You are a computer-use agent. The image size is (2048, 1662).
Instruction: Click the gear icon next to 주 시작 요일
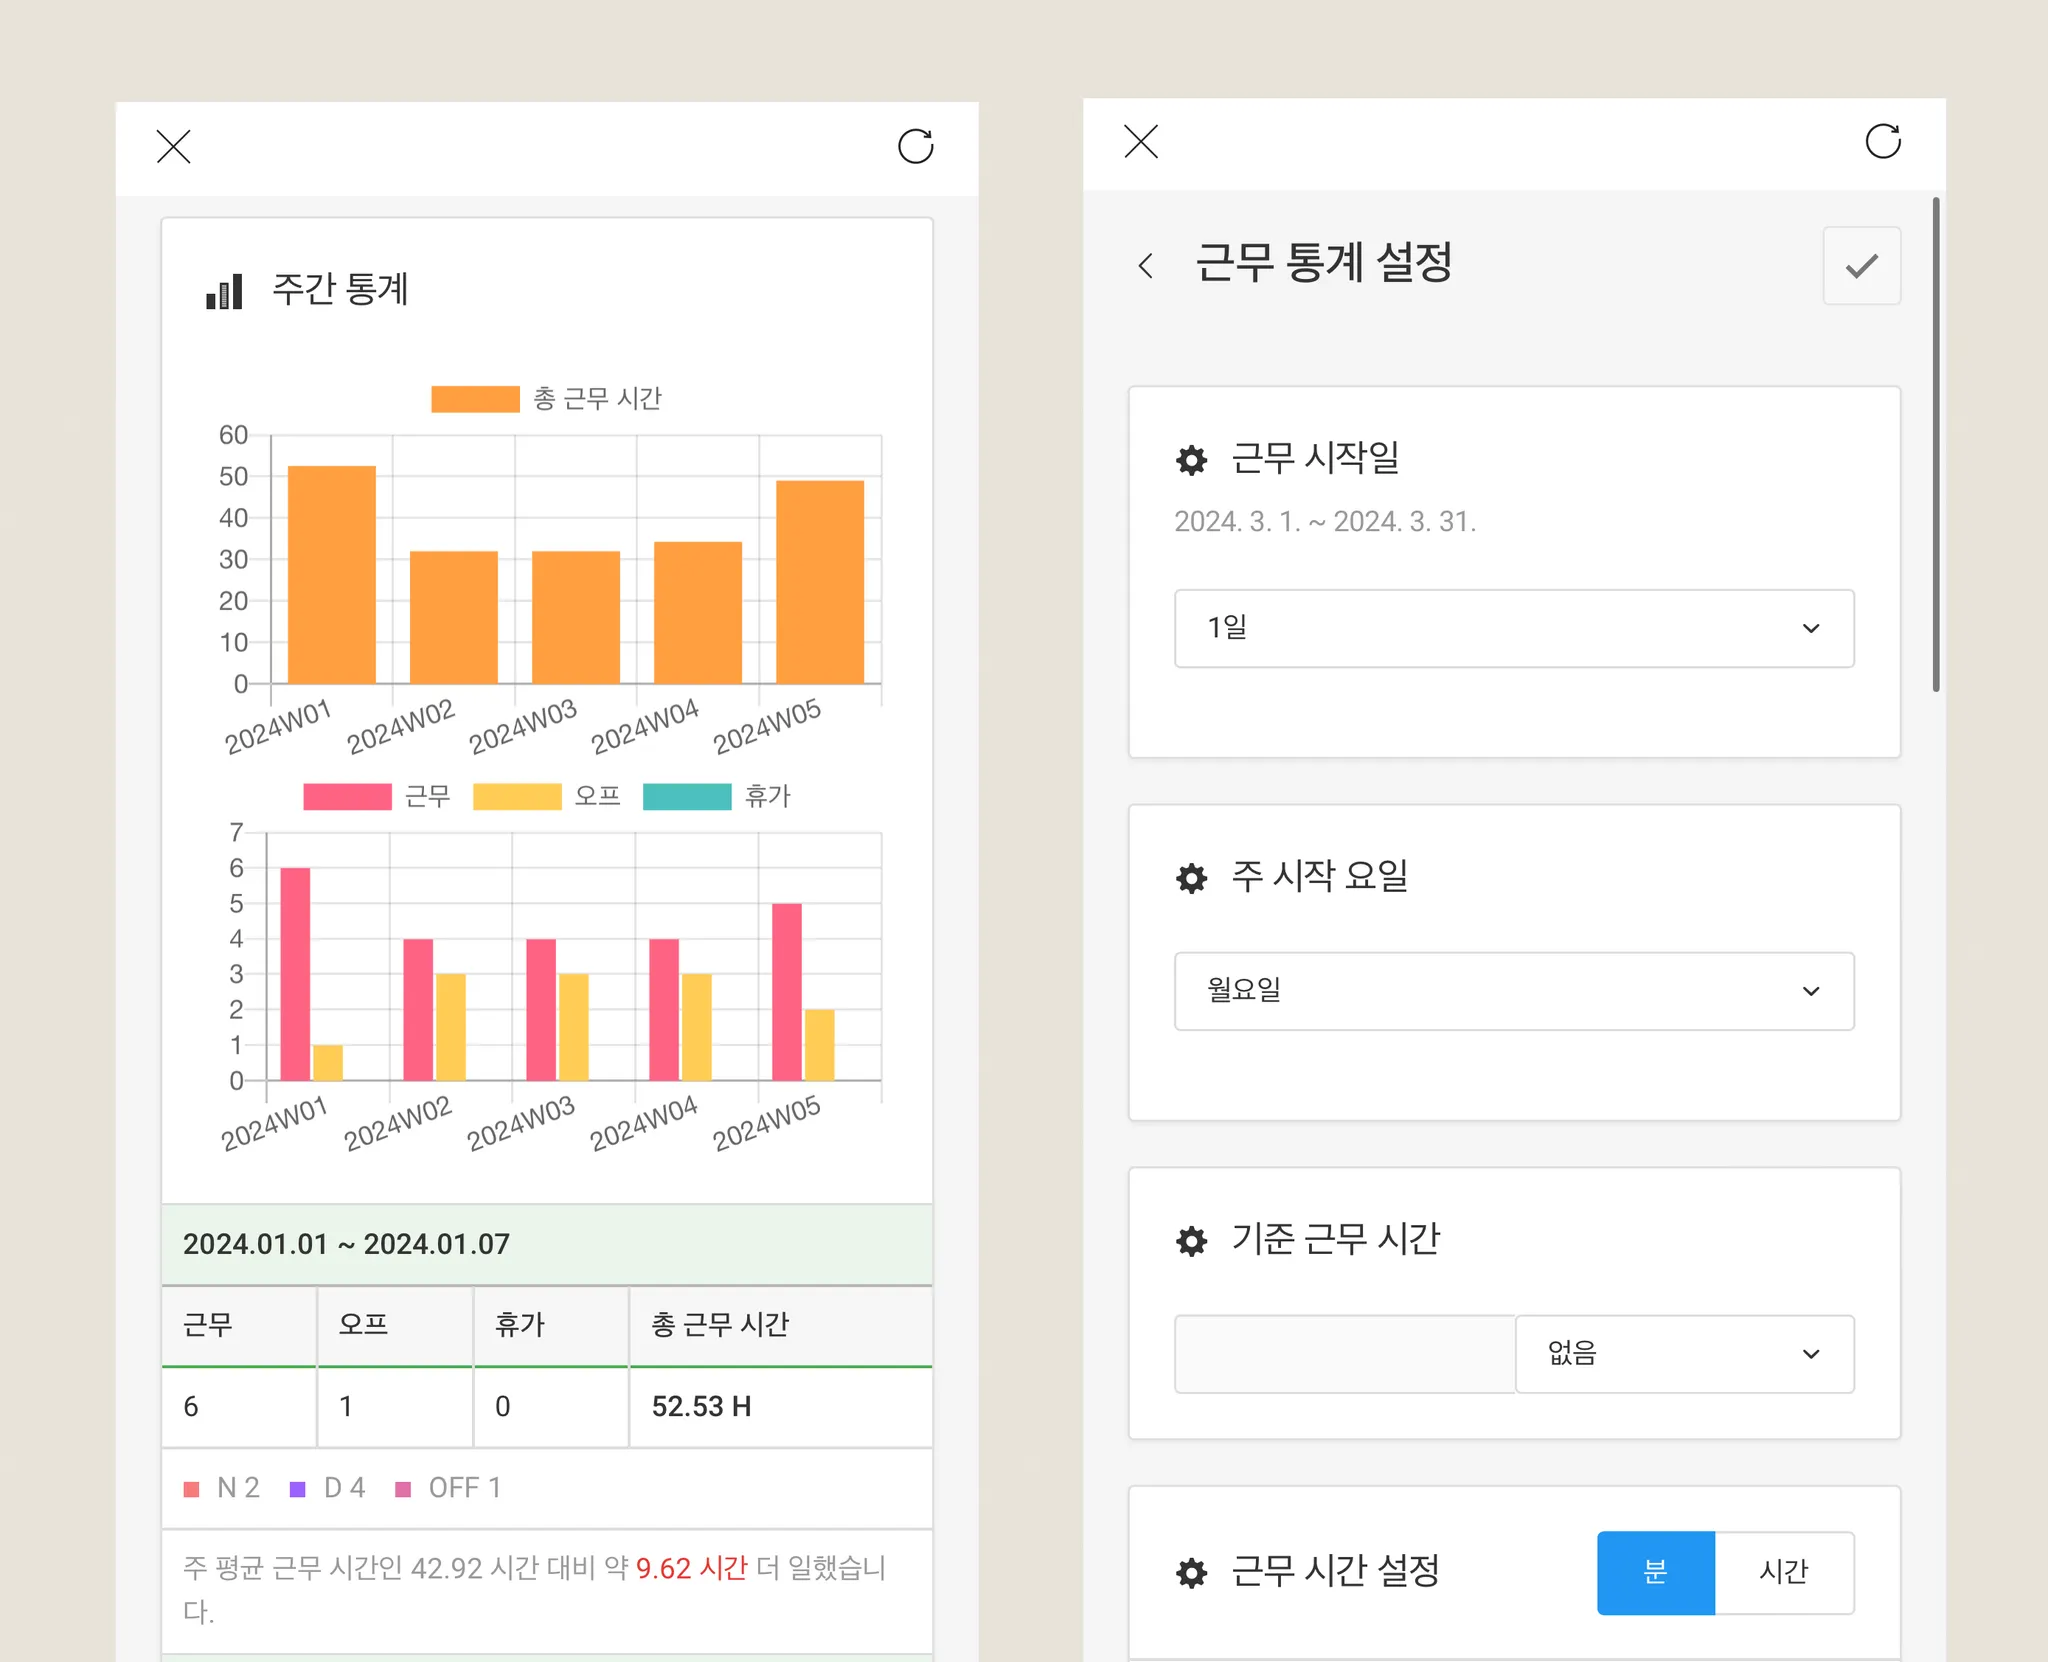[x=1191, y=878]
